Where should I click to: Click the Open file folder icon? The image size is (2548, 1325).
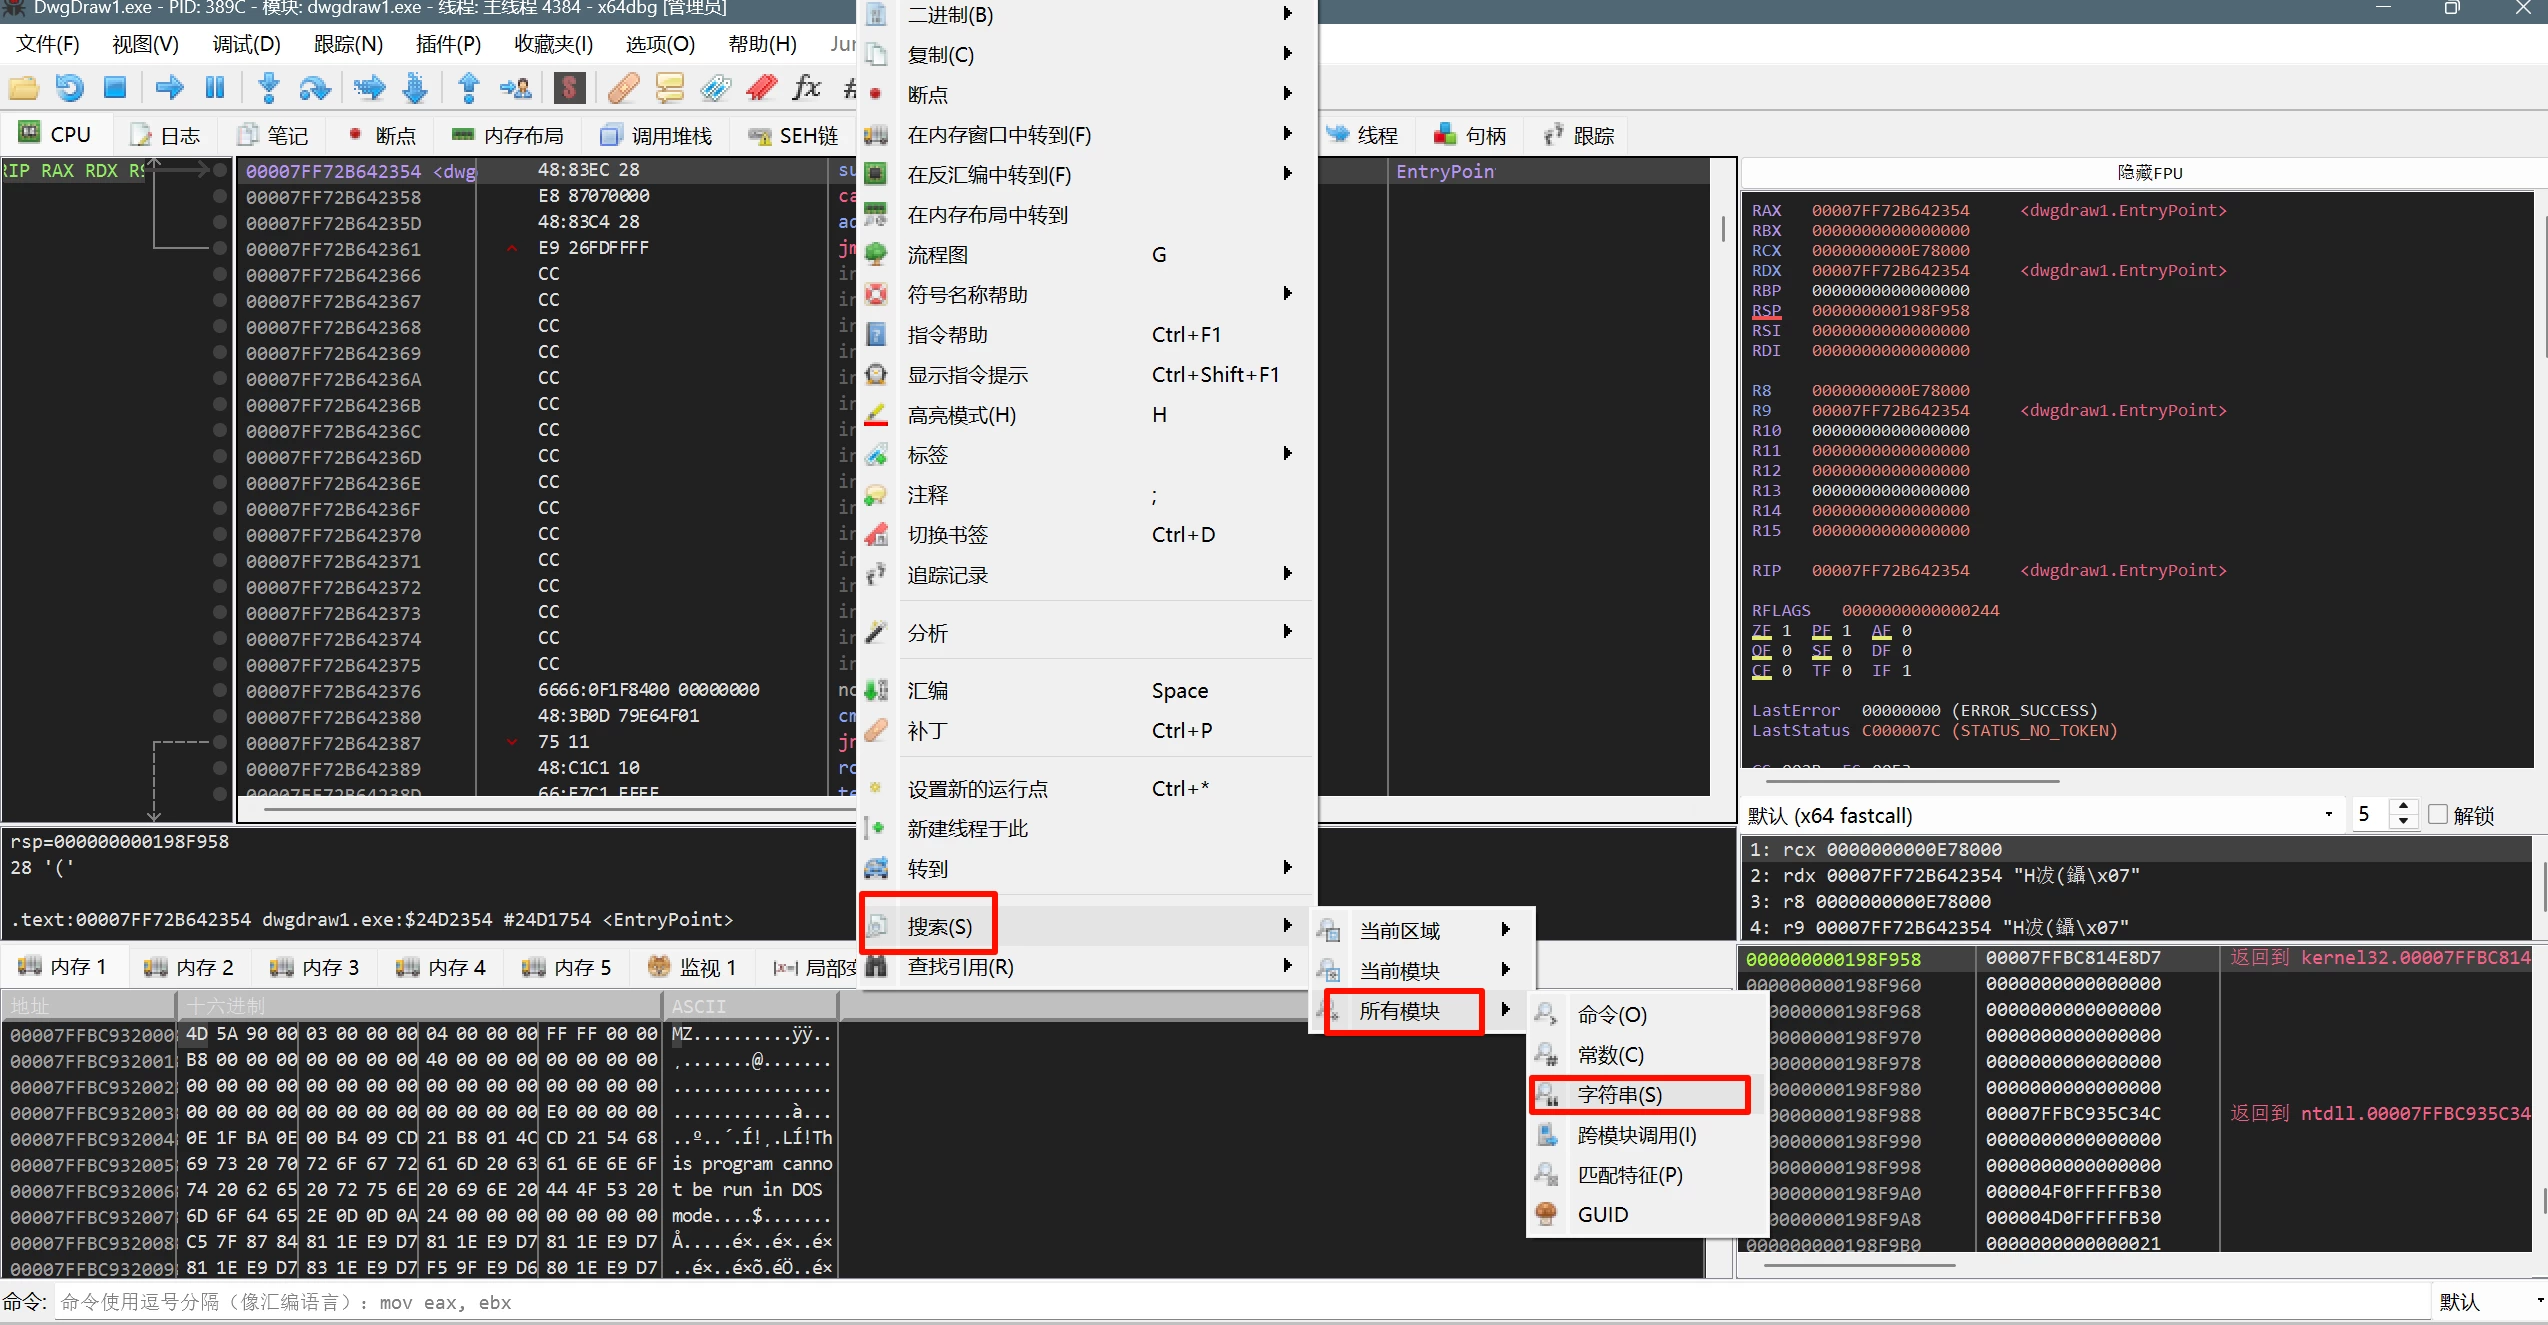point(24,88)
